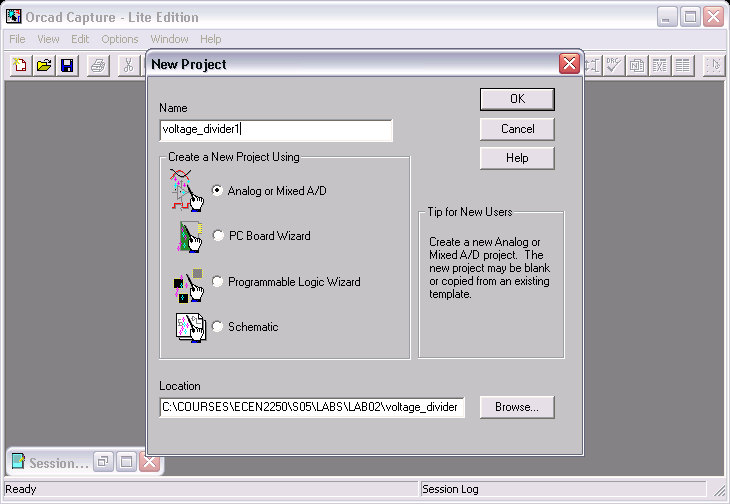730x504 pixels.
Task: Click the Analog or Mixed A/D project icon
Action: click(187, 191)
